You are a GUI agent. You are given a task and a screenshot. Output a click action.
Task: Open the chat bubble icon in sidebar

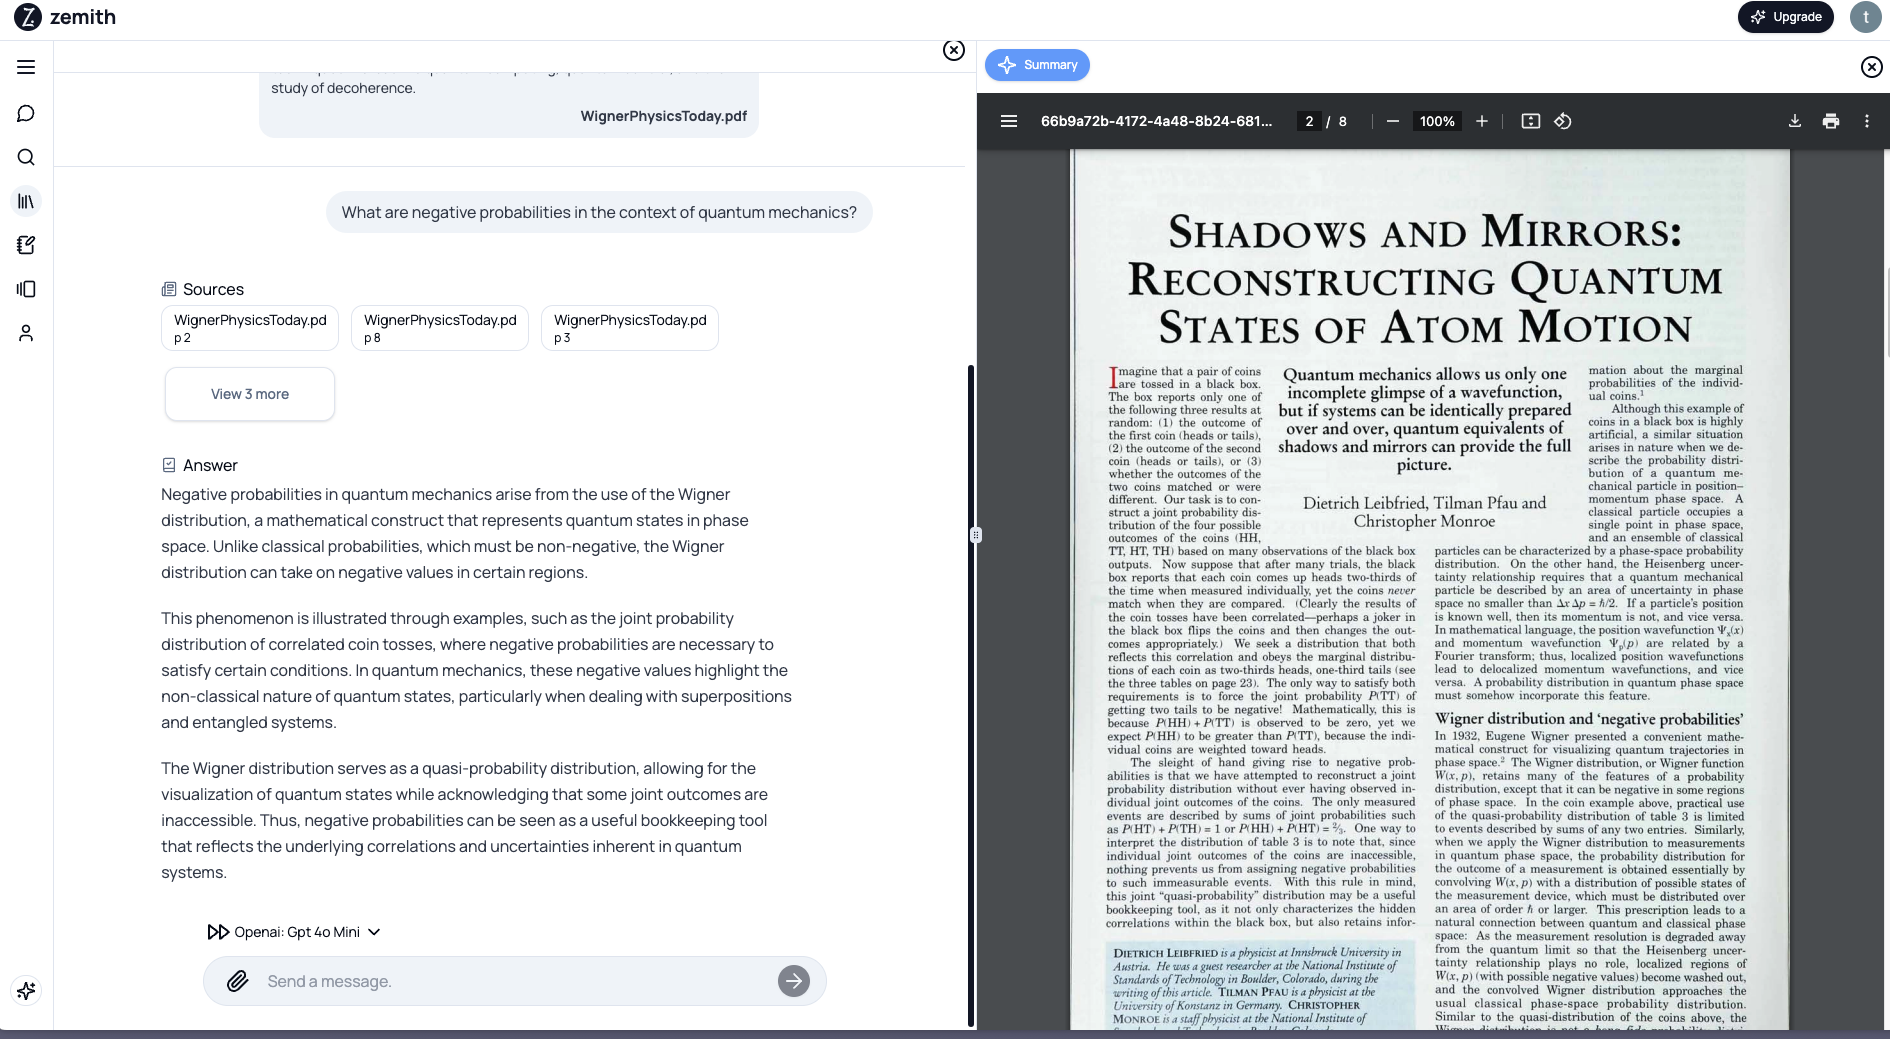26,113
